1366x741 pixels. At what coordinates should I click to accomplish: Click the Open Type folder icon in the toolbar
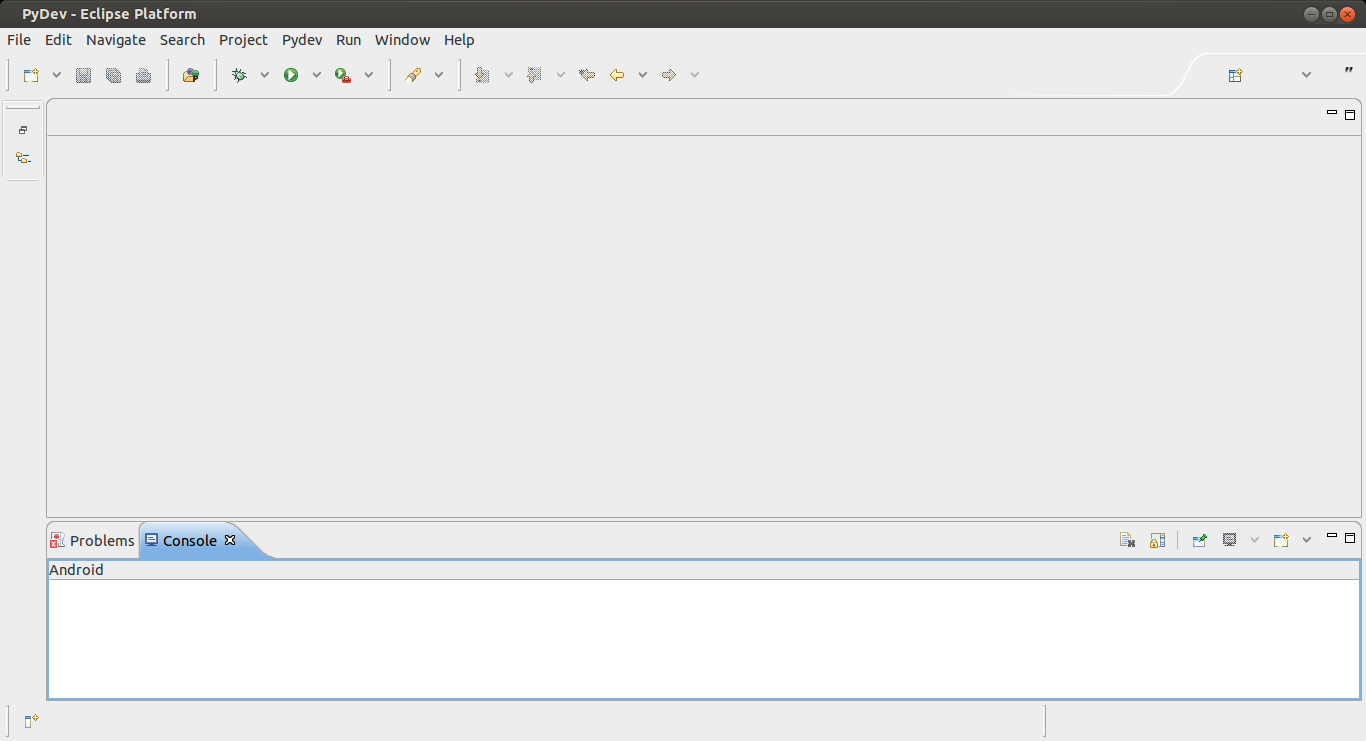coord(191,75)
